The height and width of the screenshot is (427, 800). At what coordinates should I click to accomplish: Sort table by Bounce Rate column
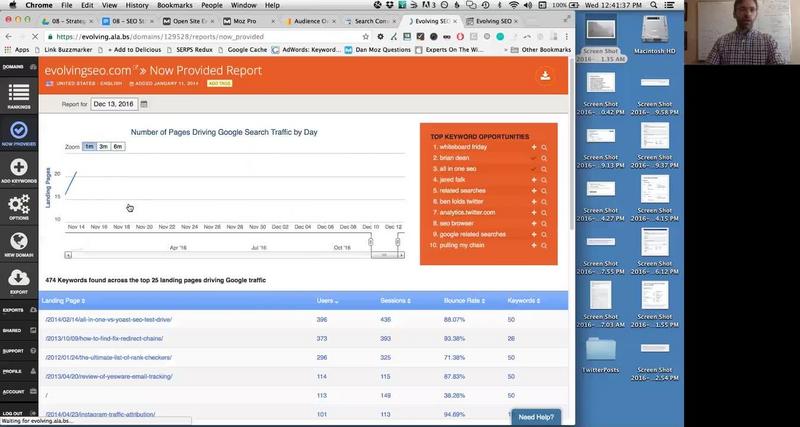[x=464, y=300]
